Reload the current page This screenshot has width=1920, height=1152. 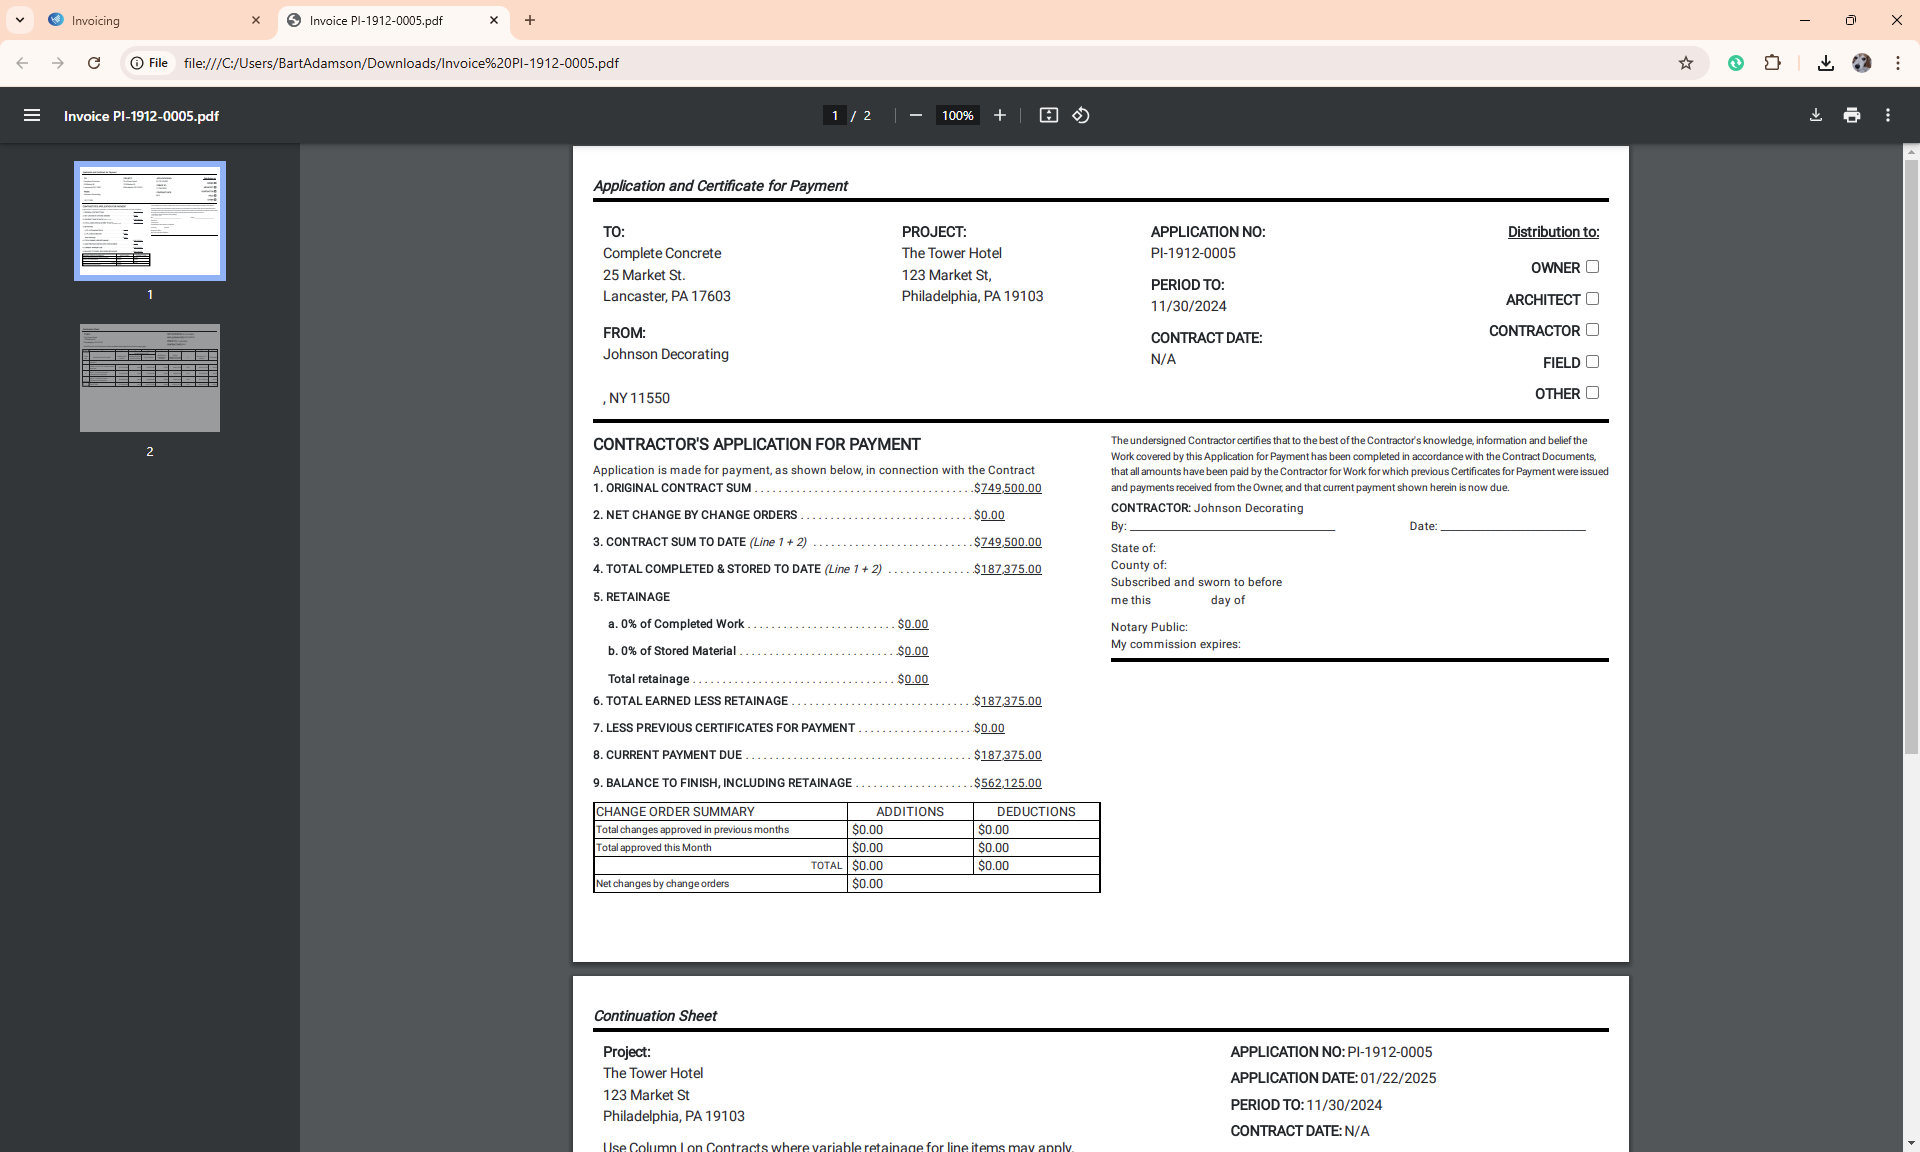(x=94, y=63)
